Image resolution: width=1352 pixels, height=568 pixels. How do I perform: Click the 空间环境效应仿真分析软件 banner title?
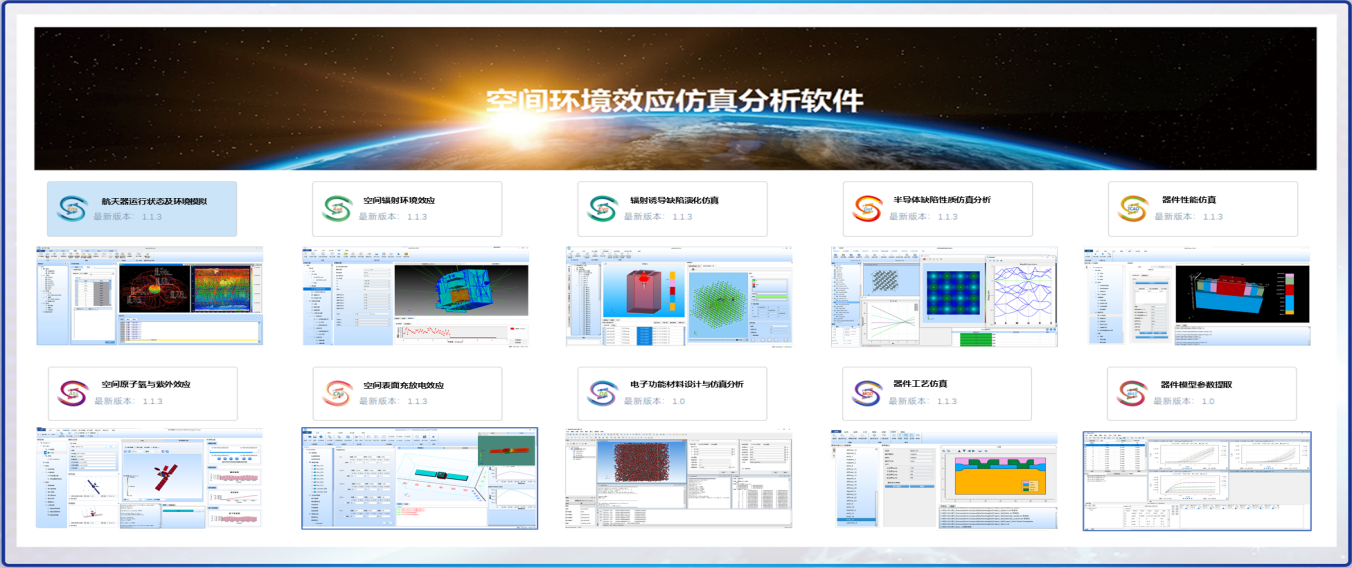pos(674,101)
